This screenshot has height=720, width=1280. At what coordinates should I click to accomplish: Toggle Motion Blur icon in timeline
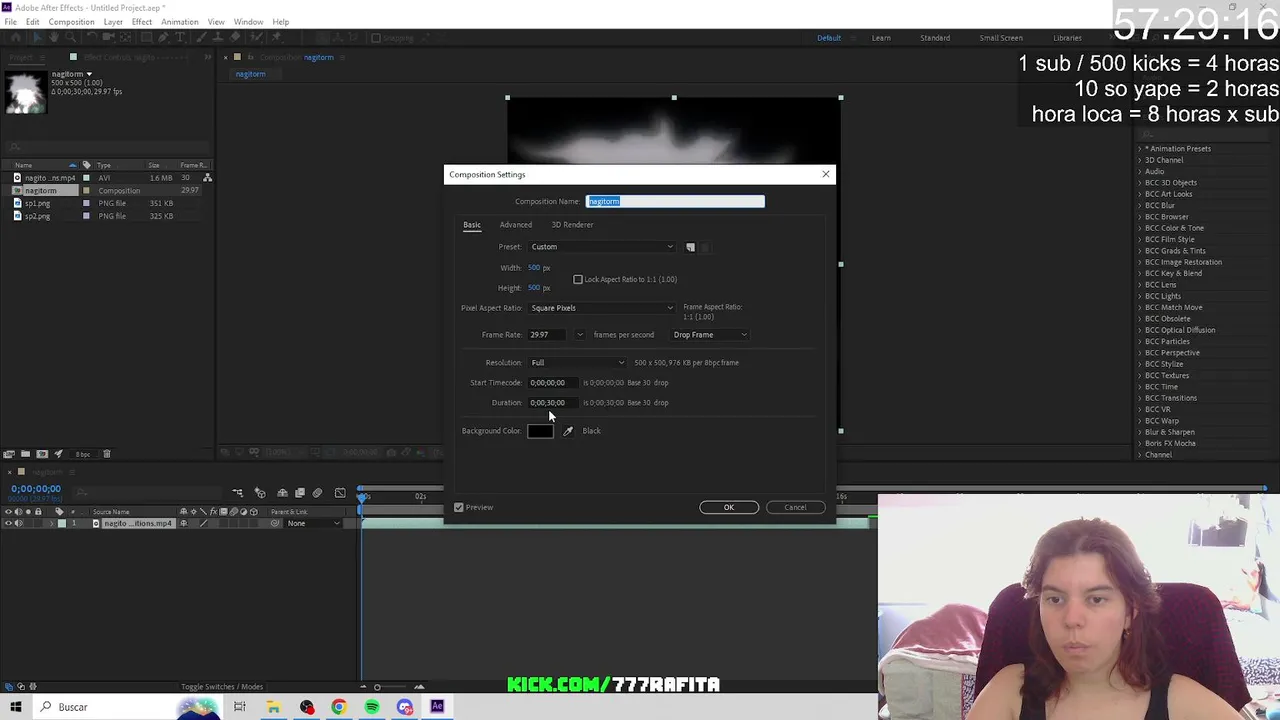tap(317, 493)
